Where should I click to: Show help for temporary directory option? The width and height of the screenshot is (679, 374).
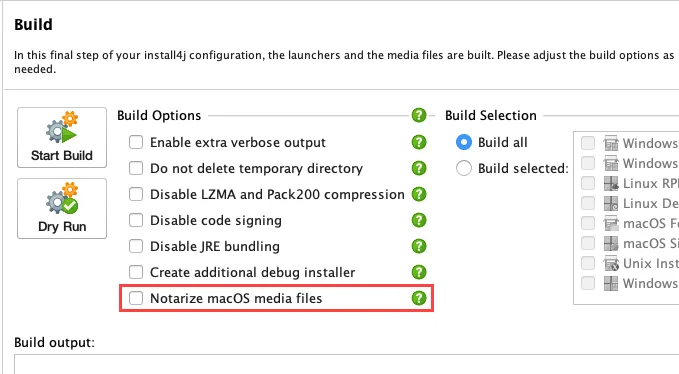tap(419, 168)
